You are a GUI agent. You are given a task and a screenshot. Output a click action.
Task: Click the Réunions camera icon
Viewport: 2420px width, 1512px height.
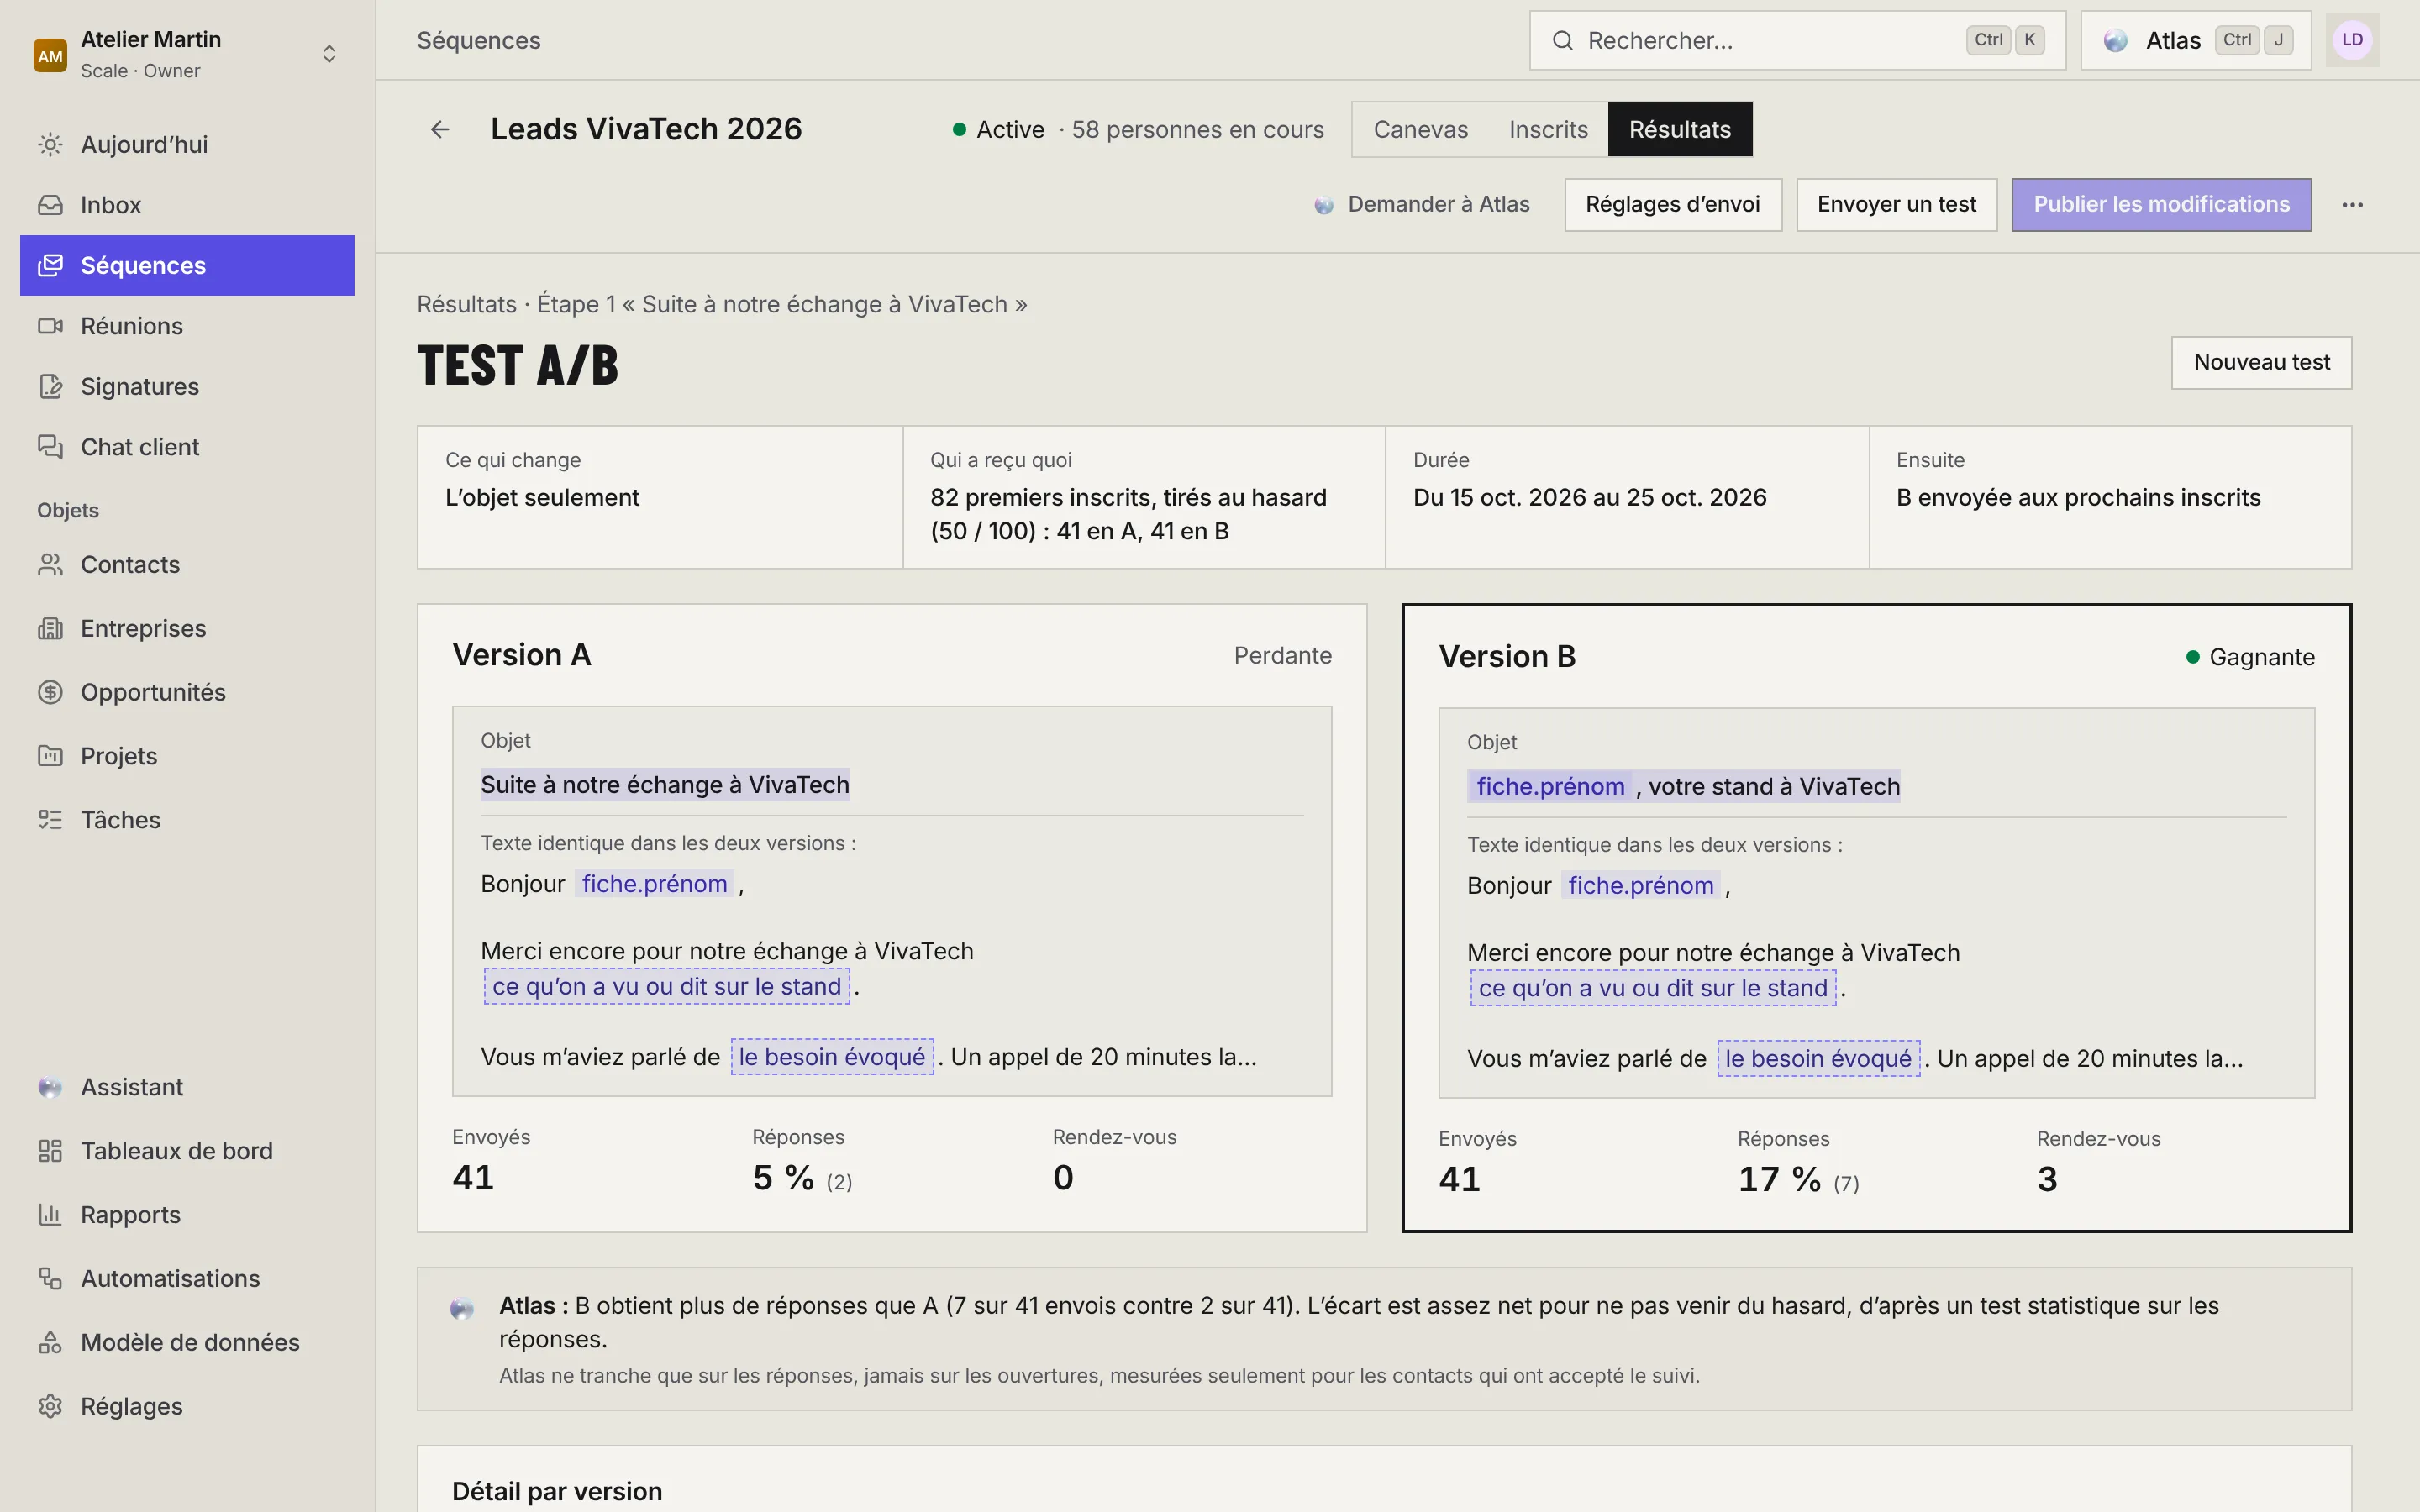(50, 326)
